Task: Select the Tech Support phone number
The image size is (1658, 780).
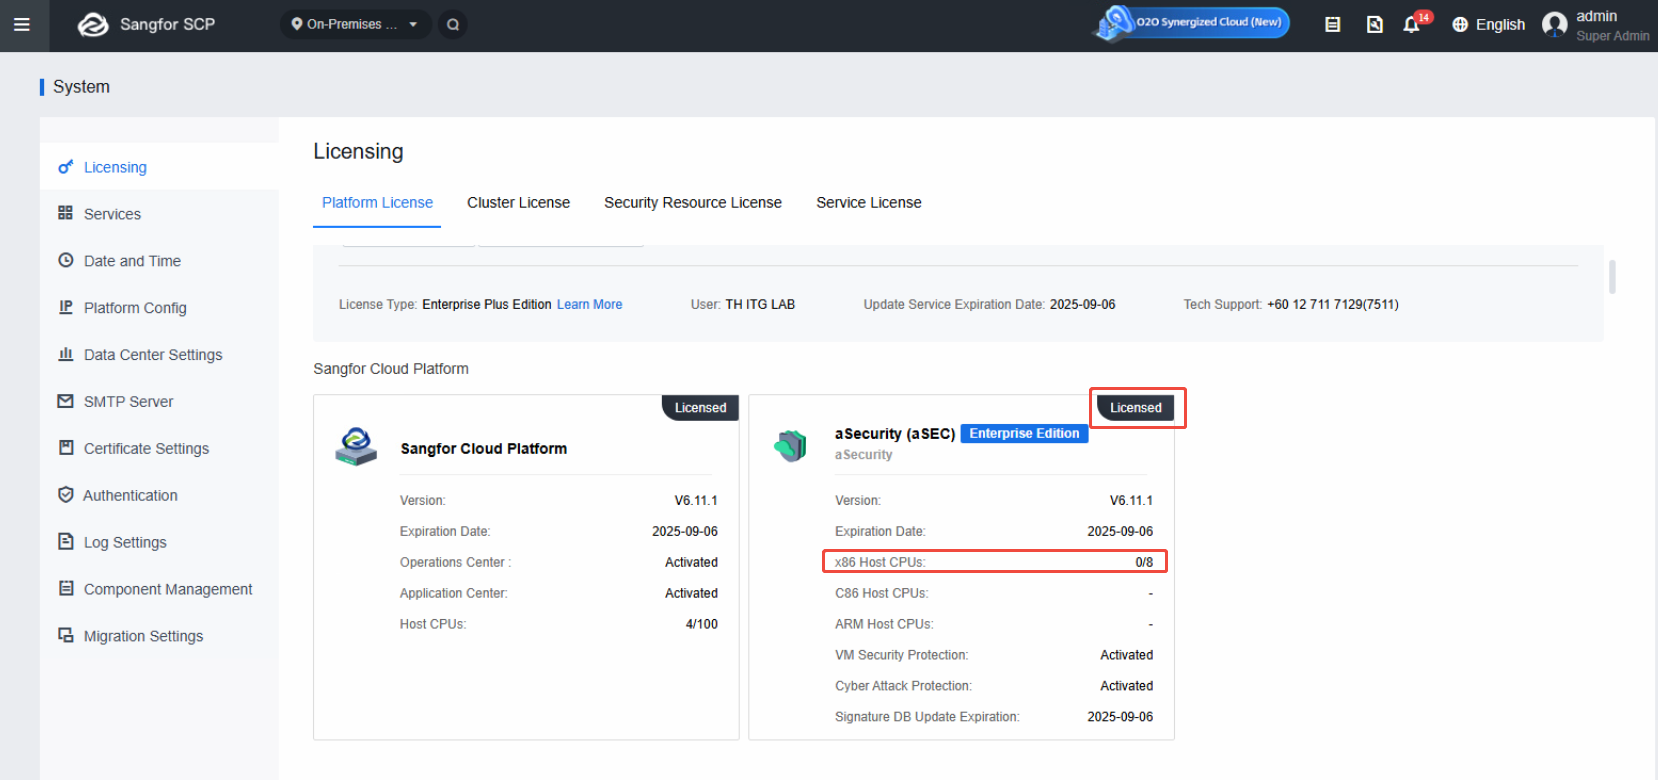Action: [1333, 305]
